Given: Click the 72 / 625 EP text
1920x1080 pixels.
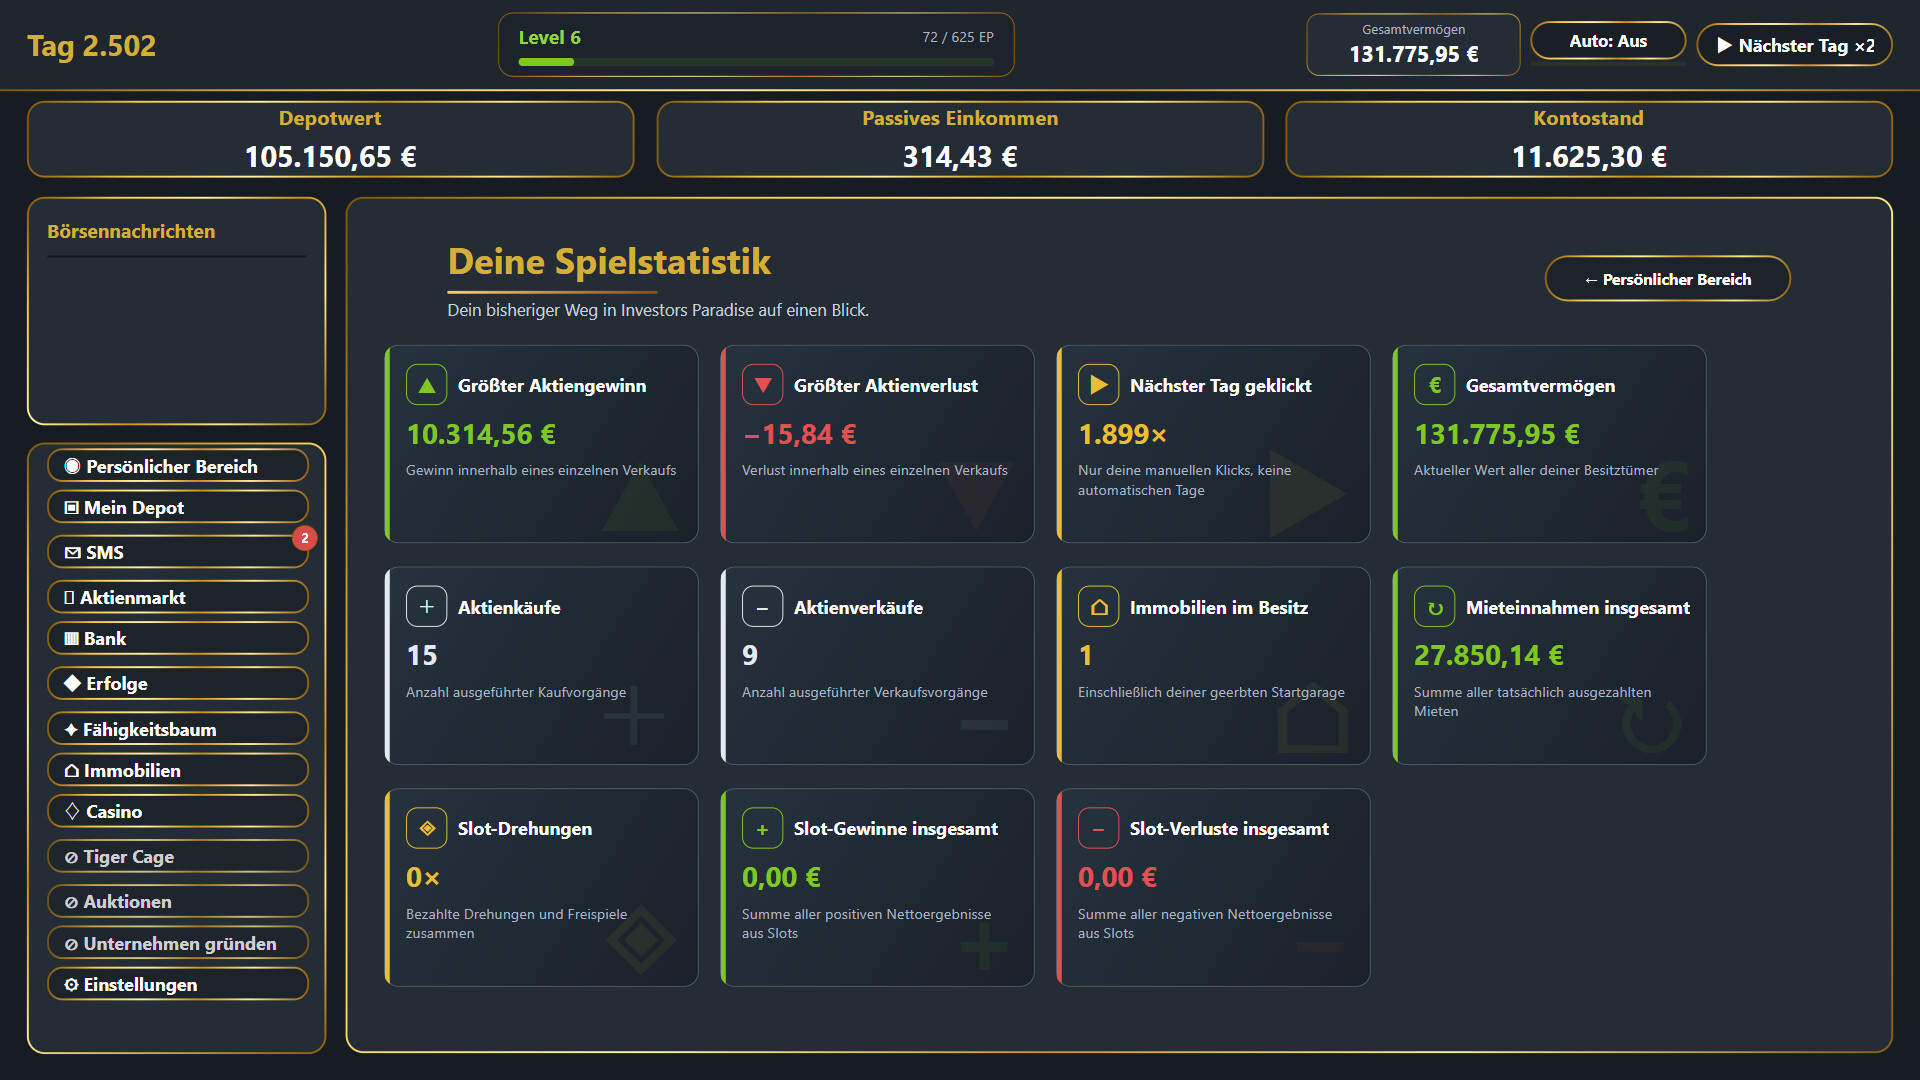Looking at the screenshot, I should [958, 37].
